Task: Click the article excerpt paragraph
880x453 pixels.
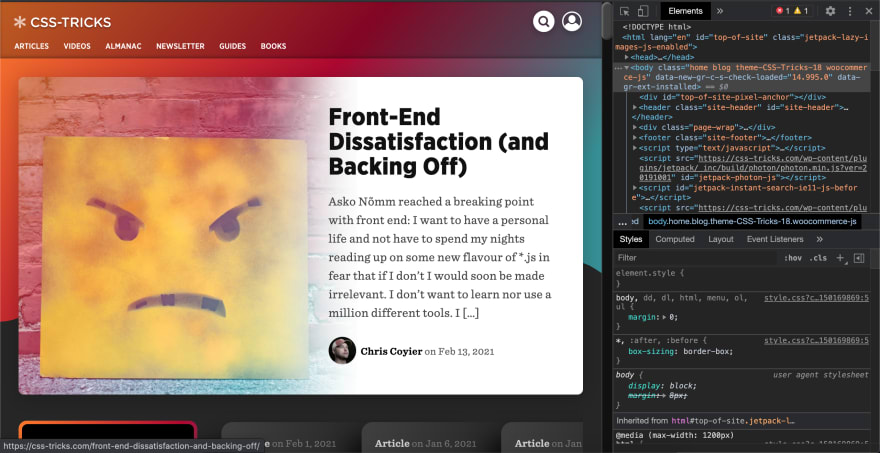Action: click(440, 257)
